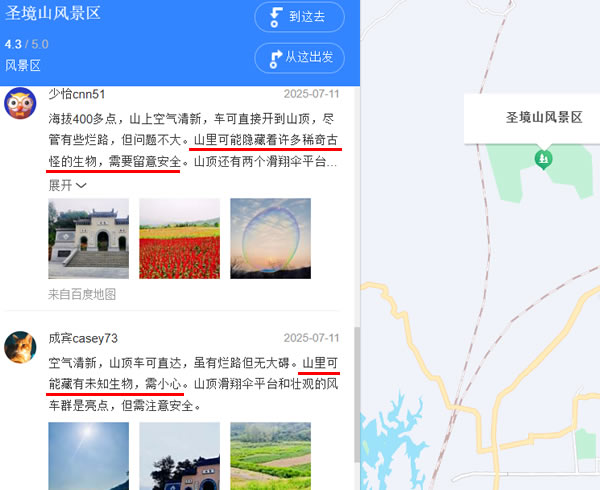Open the green terraced fields photo

271,456
